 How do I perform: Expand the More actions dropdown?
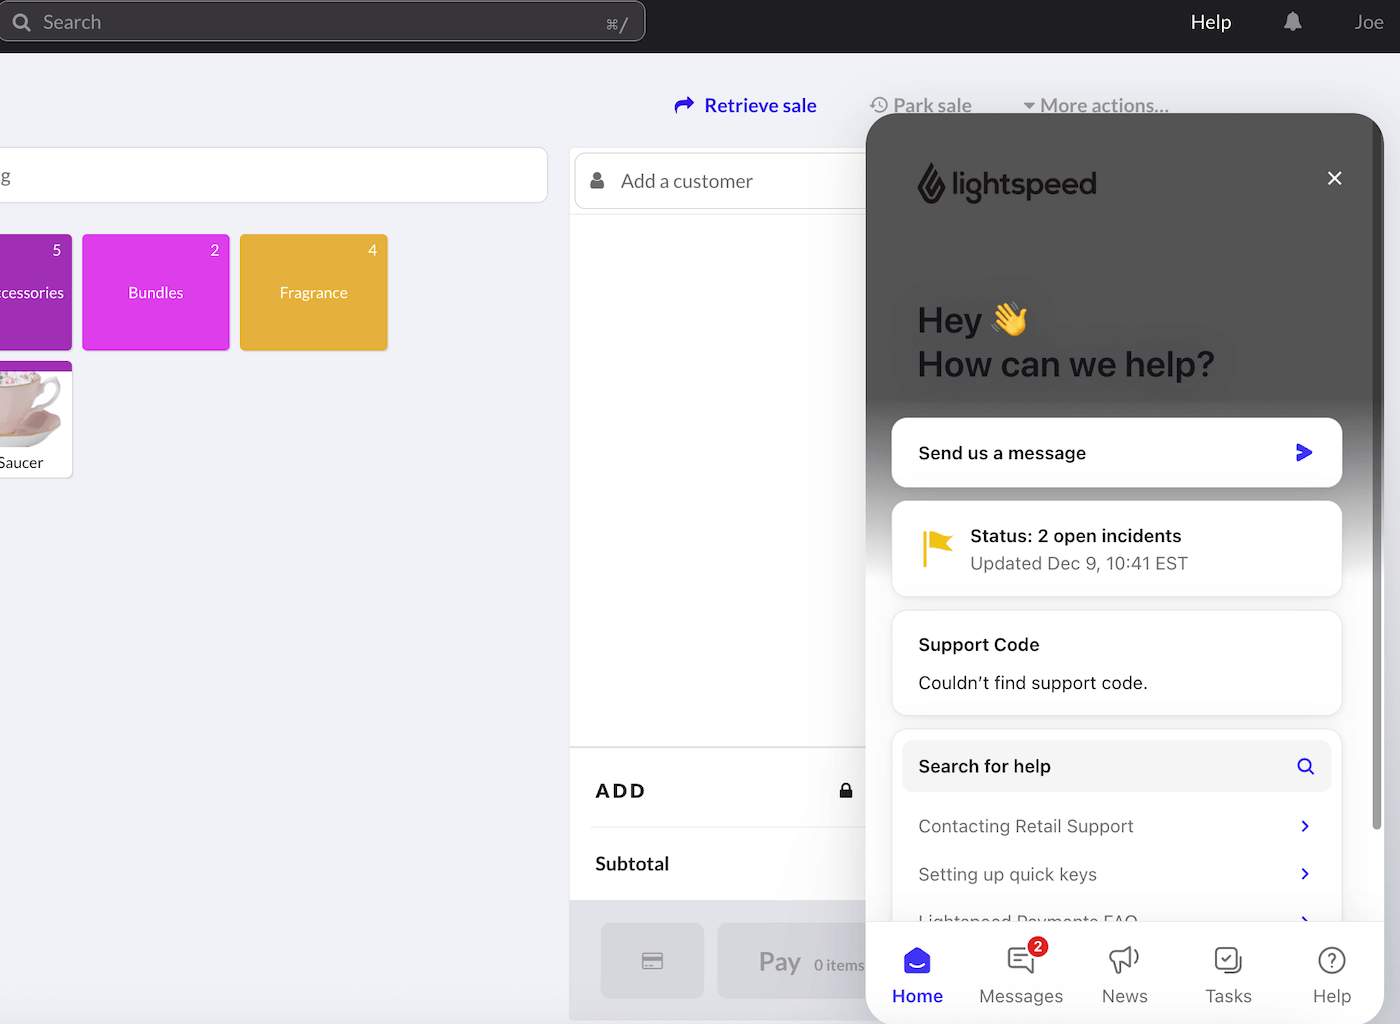[x=1095, y=105]
